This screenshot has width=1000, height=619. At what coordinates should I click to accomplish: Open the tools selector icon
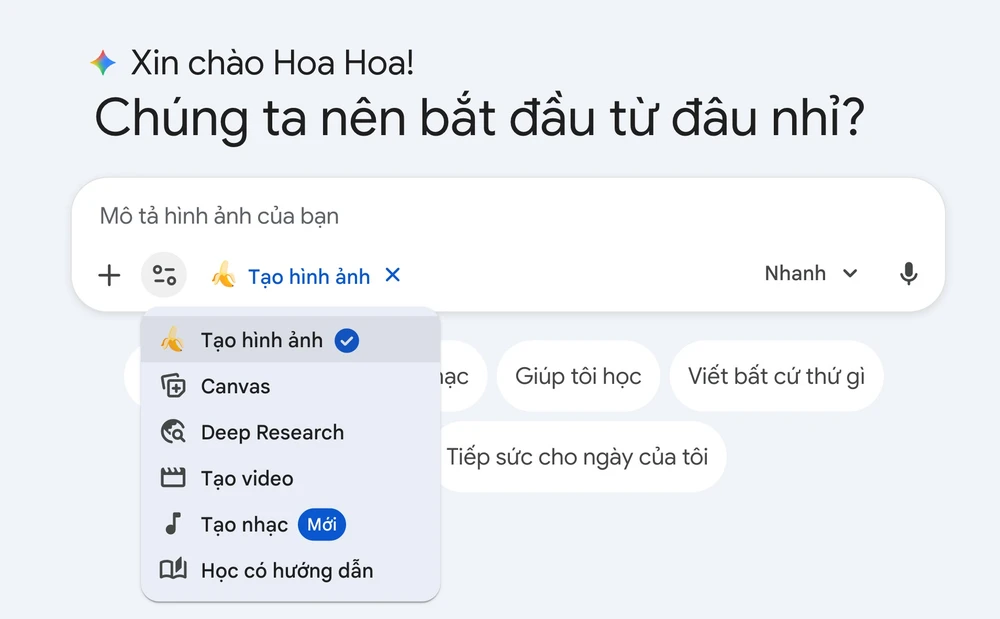pyautogui.click(x=163, y=275)
